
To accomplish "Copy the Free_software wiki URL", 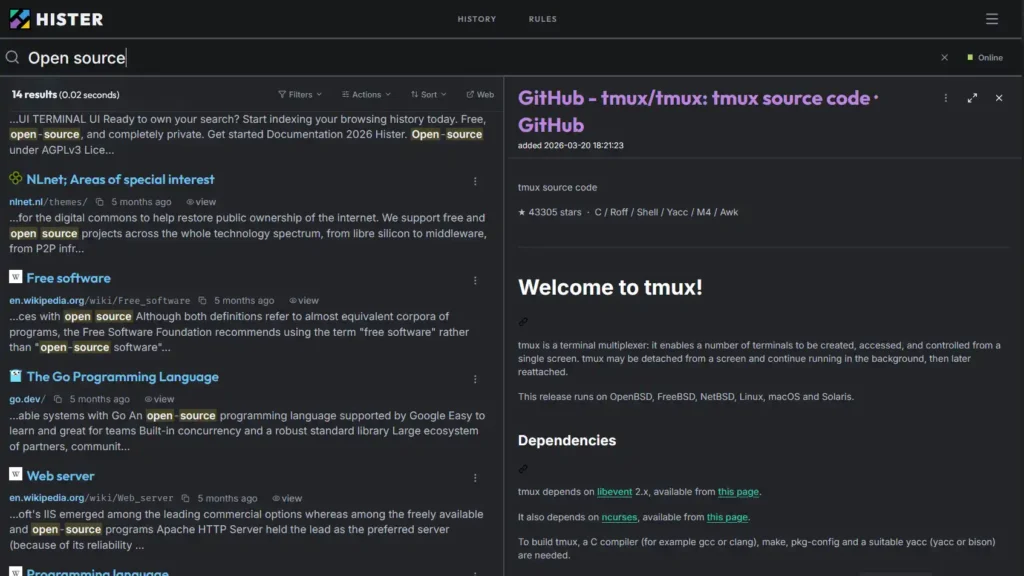I will [x=202, y=300].
